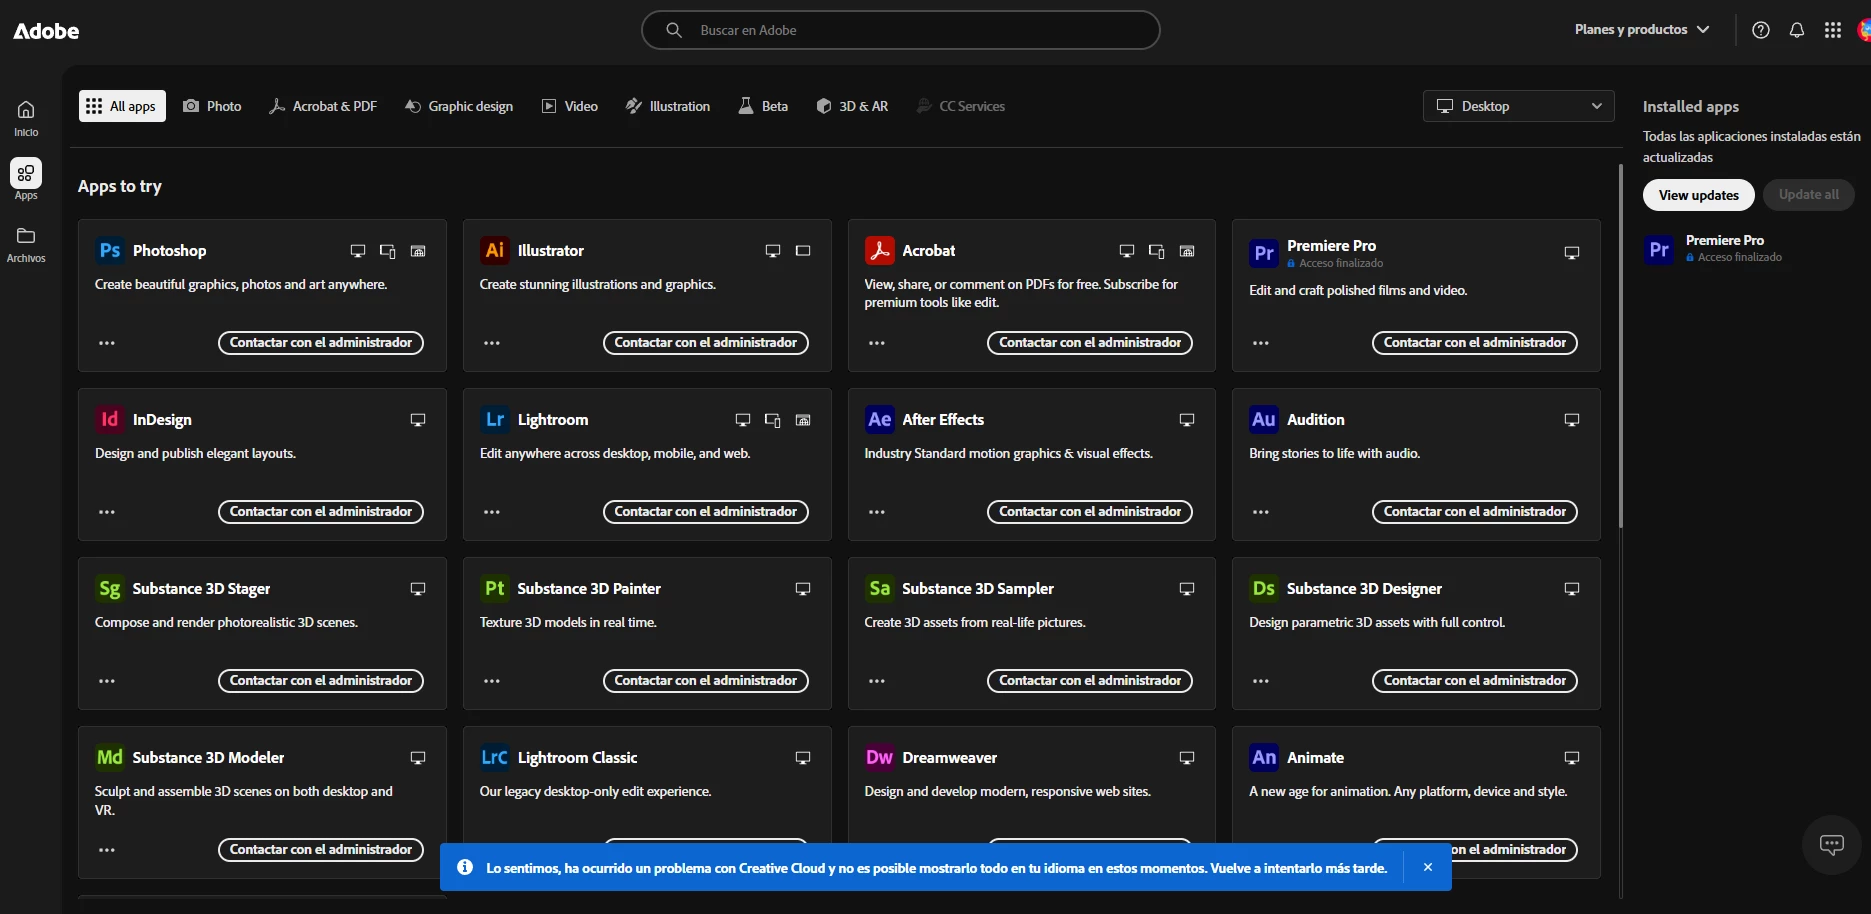1871x914 pixels.
Task: Select the All apps tab
Action: [x=121, y=106]
